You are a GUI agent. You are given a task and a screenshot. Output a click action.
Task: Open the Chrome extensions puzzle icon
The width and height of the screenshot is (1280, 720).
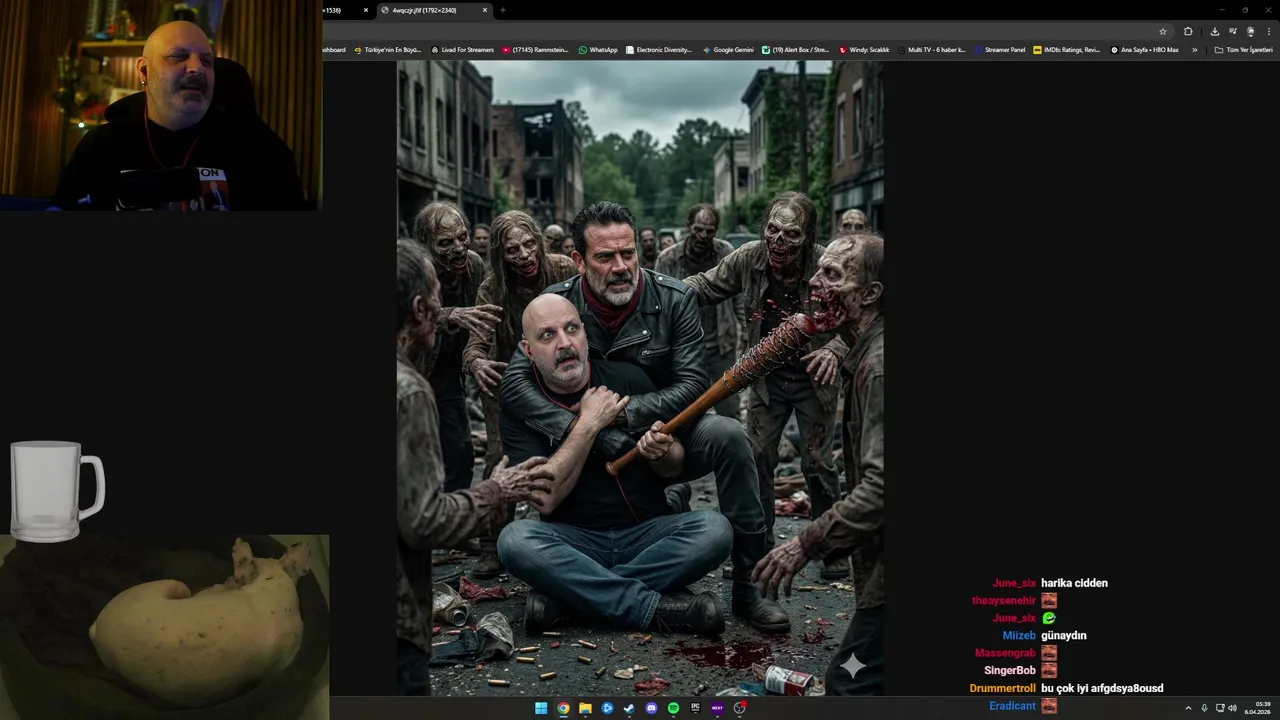tap(1188, 31)
